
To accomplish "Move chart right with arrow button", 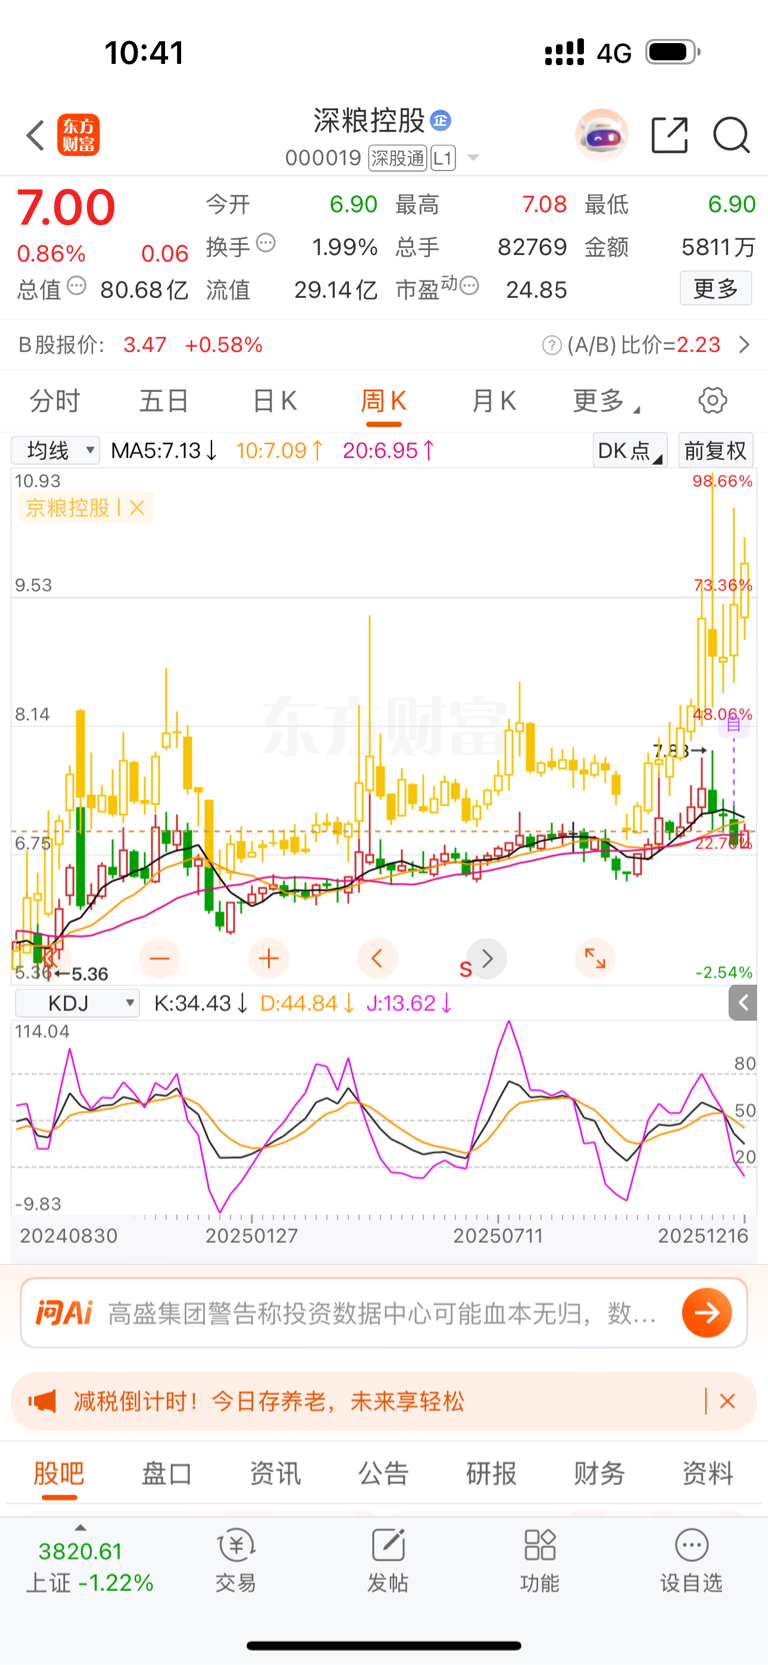I will (x=487, y=959).
